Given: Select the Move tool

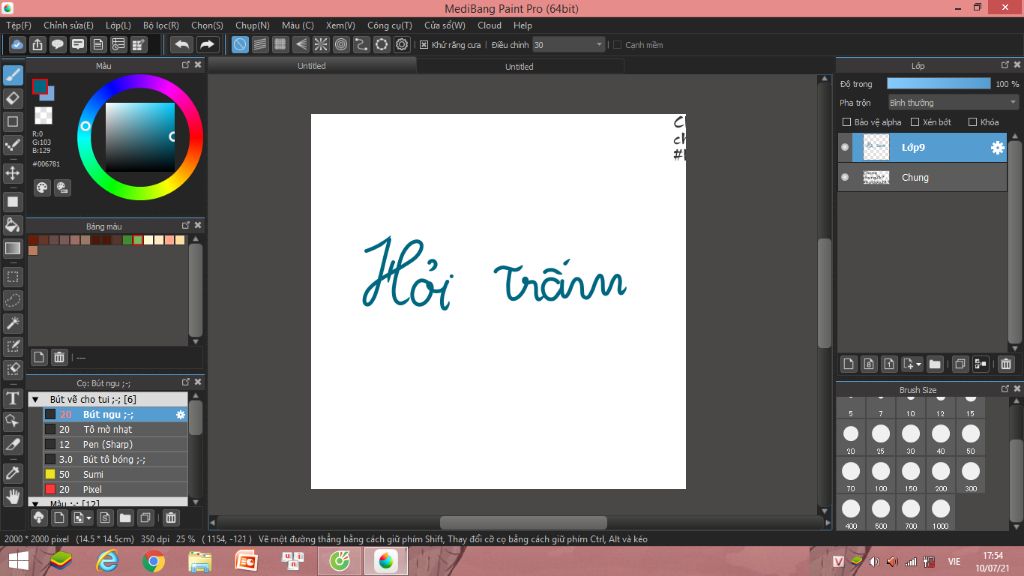Looking at the screenshot, I should click(13, 174).
